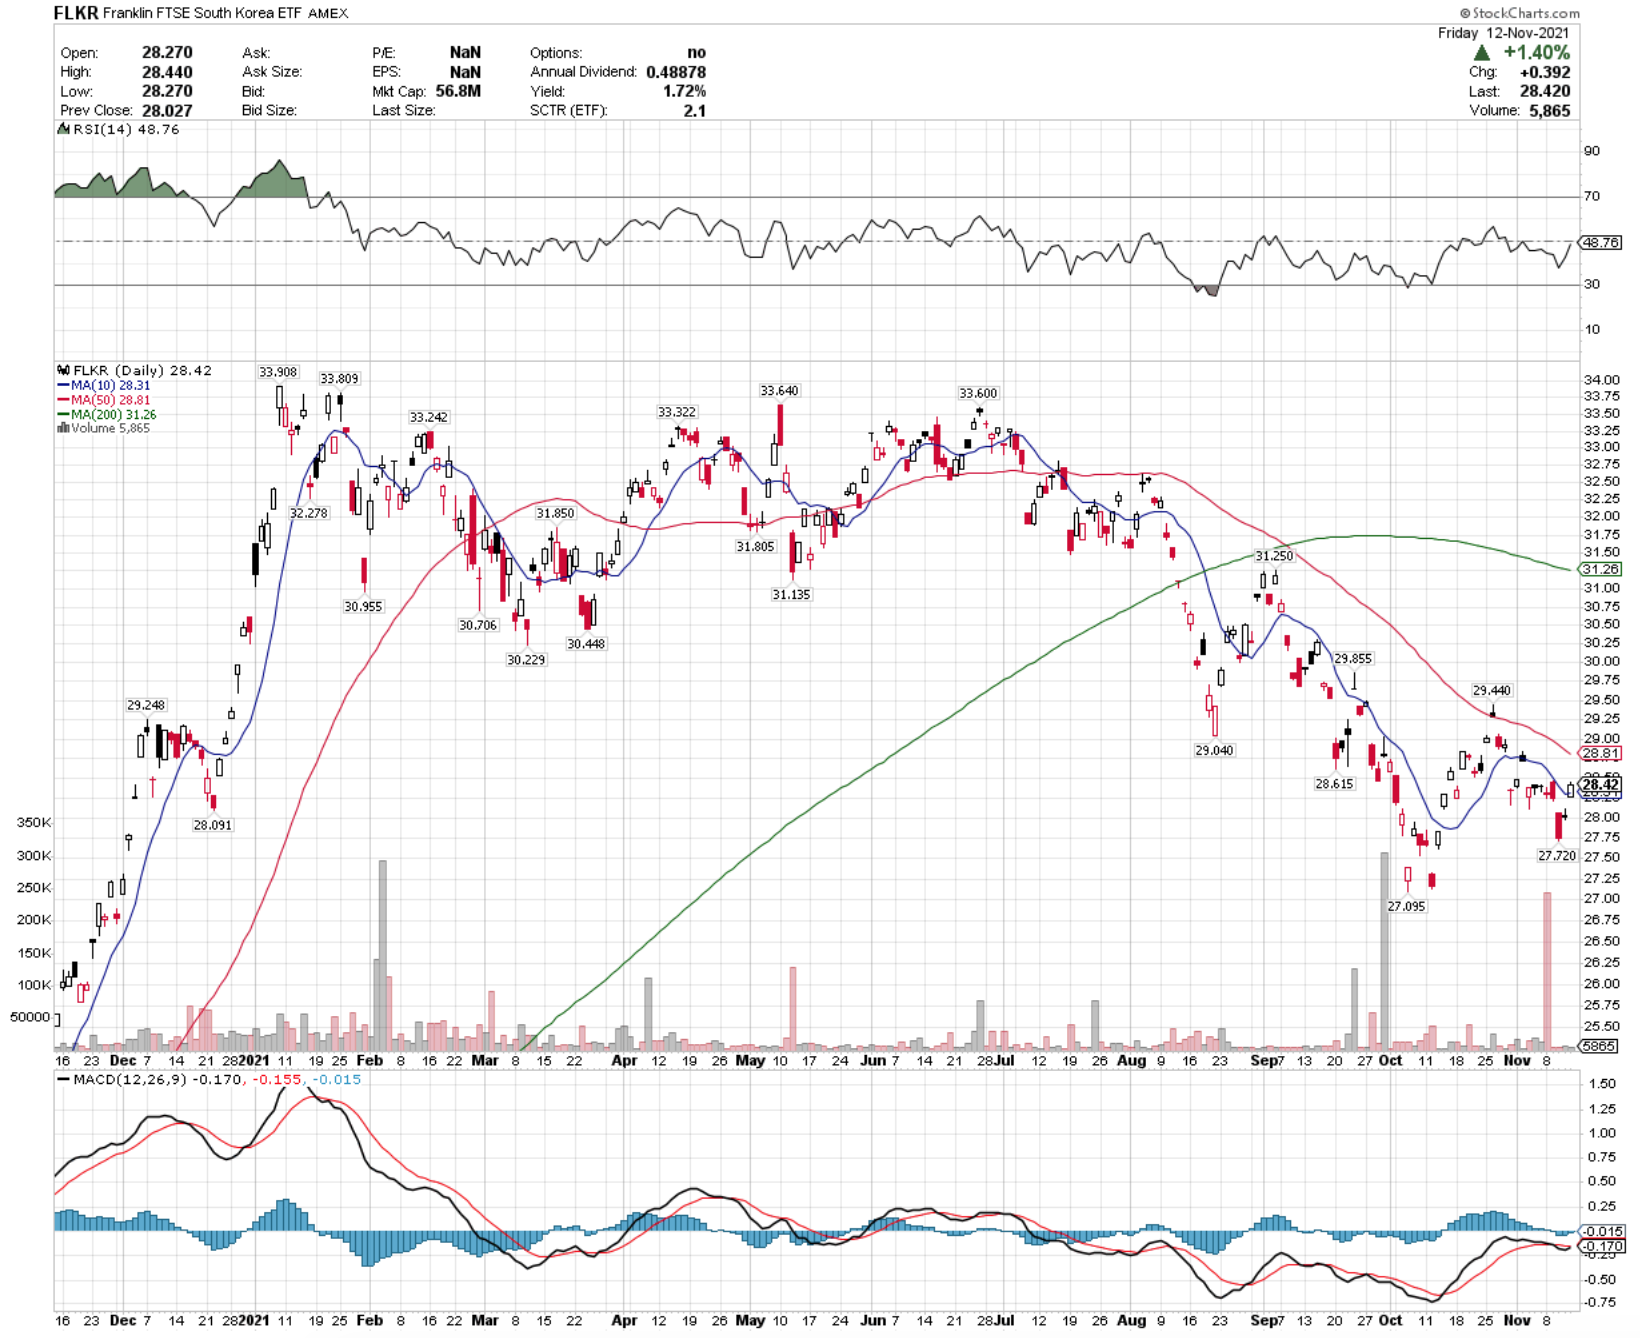Image resolution: width=1640 pixels, height=1338 pixels.
Task: Click the 31.250 September price annotation
Action: [1274, 556]
